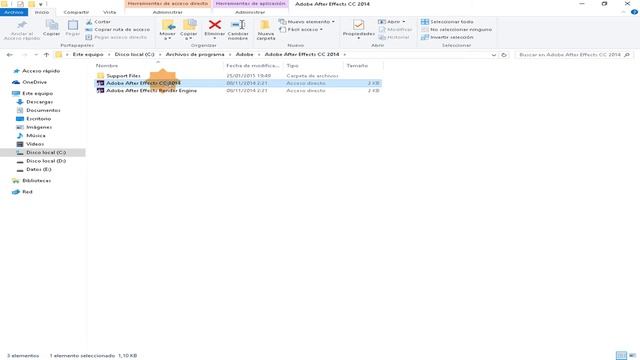Open Documentos in the sidebar
This screenshot has width=640, height=360.
click(43, 110)
